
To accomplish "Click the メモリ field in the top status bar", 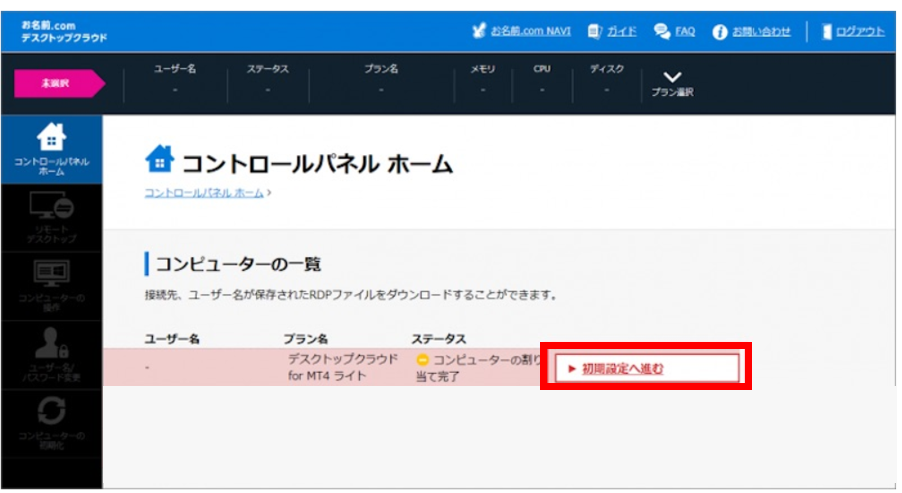I will 483,79.
